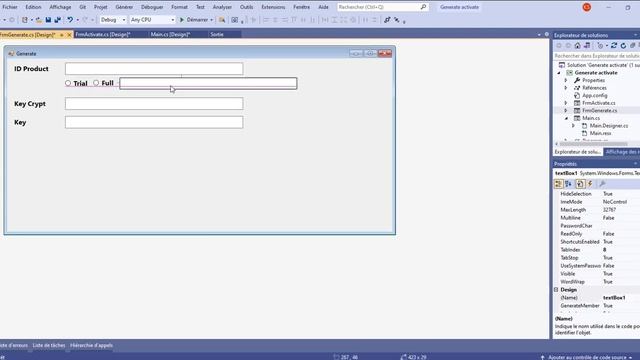This screenshot has height=360, width=640.
Task: Click the Property Pages wrench icon
Action: point(602,184)
